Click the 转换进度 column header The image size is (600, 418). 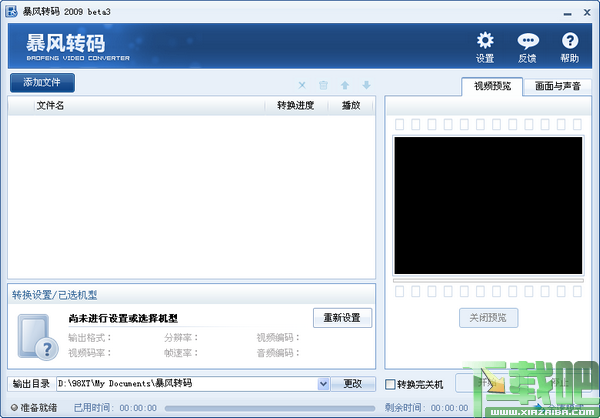(296, 106)
